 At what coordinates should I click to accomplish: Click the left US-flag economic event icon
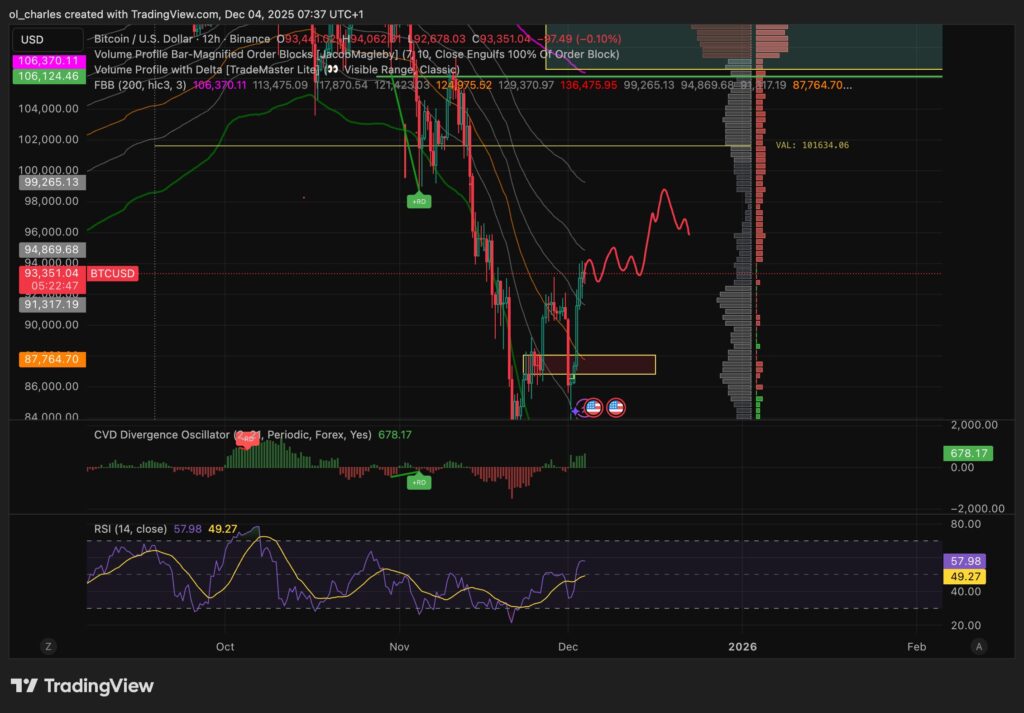tap(593, 406)
